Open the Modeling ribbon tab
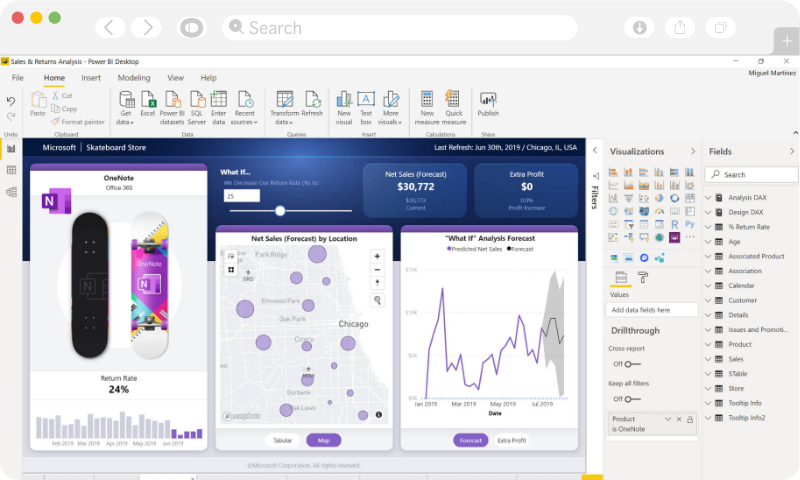The width and height of the screenshot is (800, 480). coord(134,78)
